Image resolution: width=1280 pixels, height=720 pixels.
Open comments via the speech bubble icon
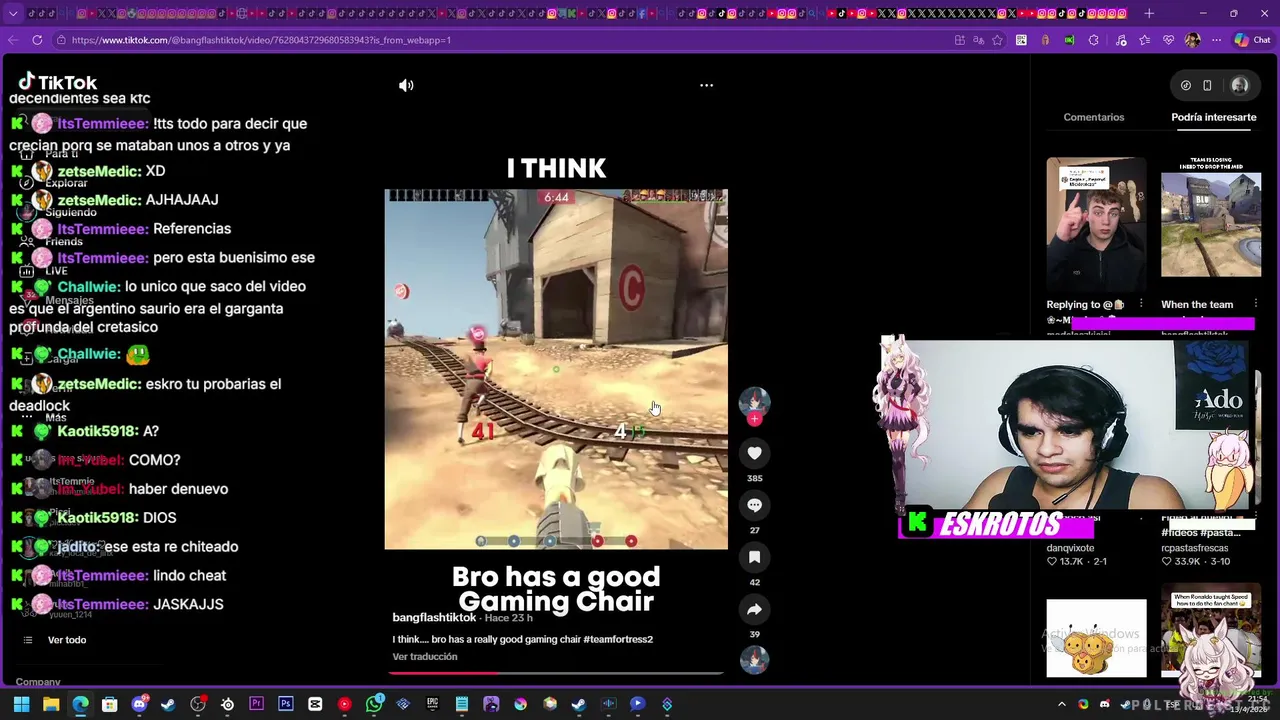click(755, 505)
